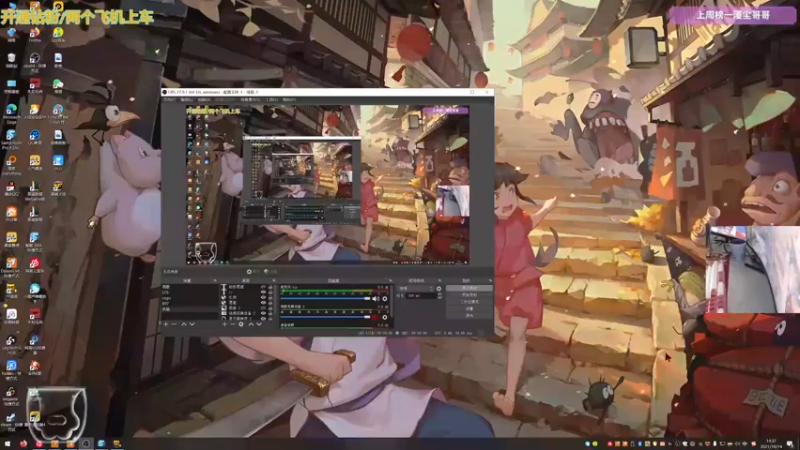The height and width of the screenshot is (450, 800).
Task: Move selected scene up in Scenes panel
Action: click(x=184, y=324)
